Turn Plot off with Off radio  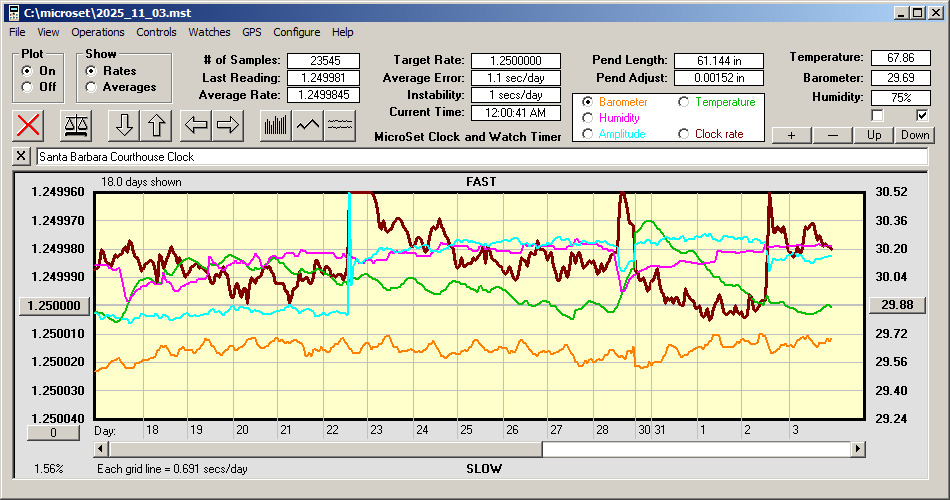click(27, 87)
